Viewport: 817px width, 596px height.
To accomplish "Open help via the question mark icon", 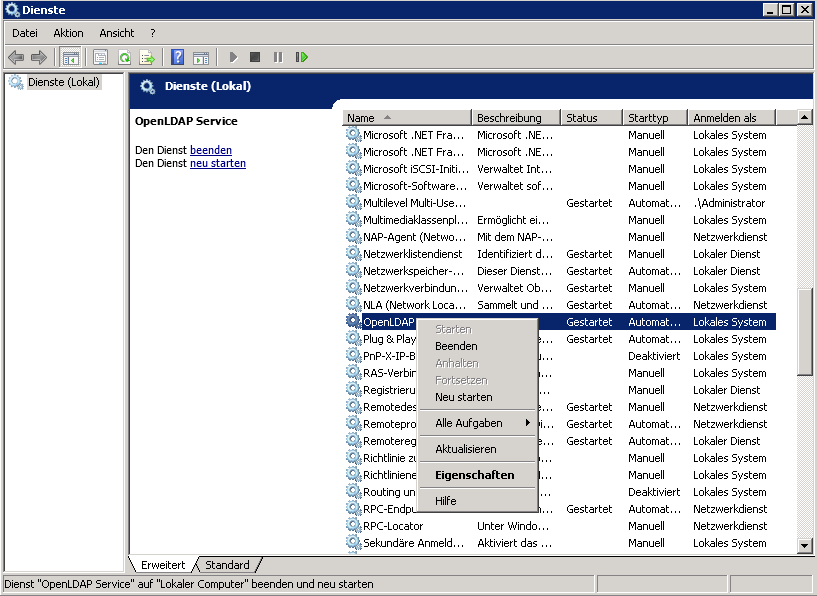I will (x=177, y=57).
